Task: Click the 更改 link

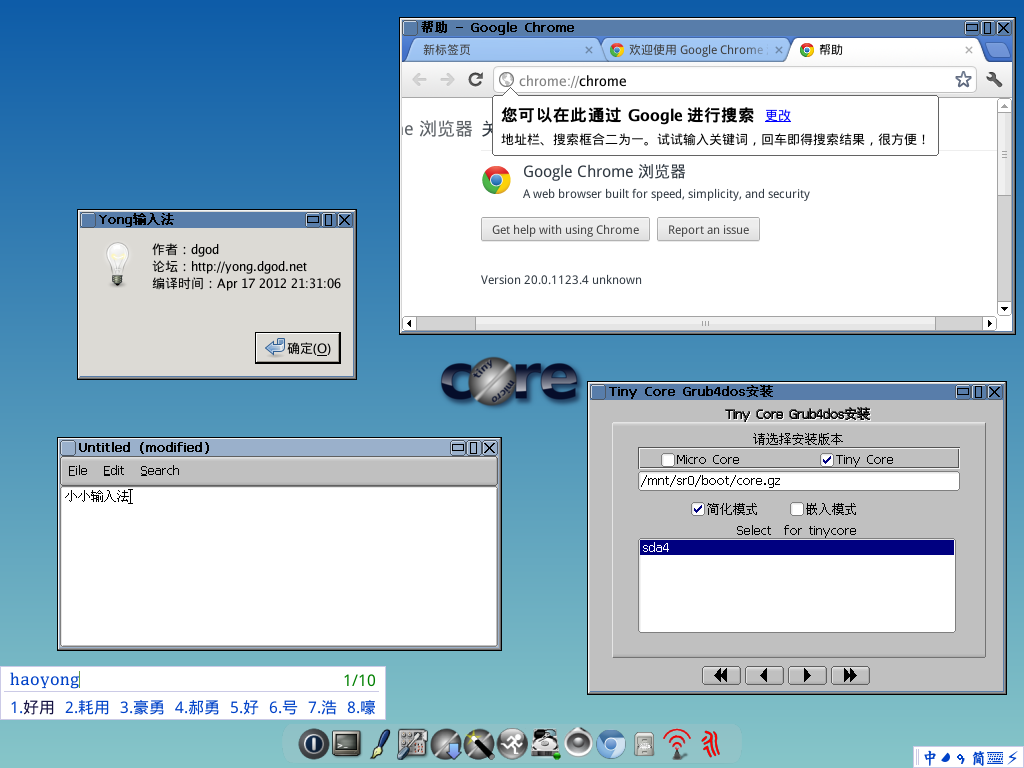Action: pos(778,116)
